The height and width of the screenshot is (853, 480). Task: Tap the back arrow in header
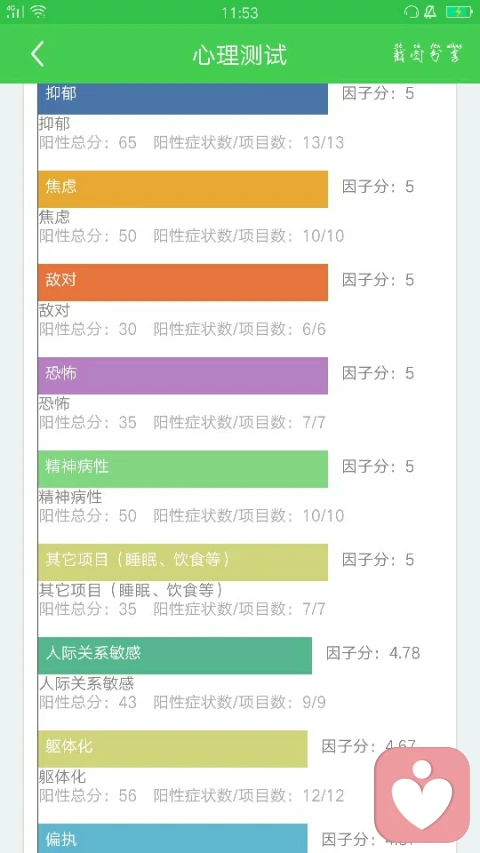point(37,54)
